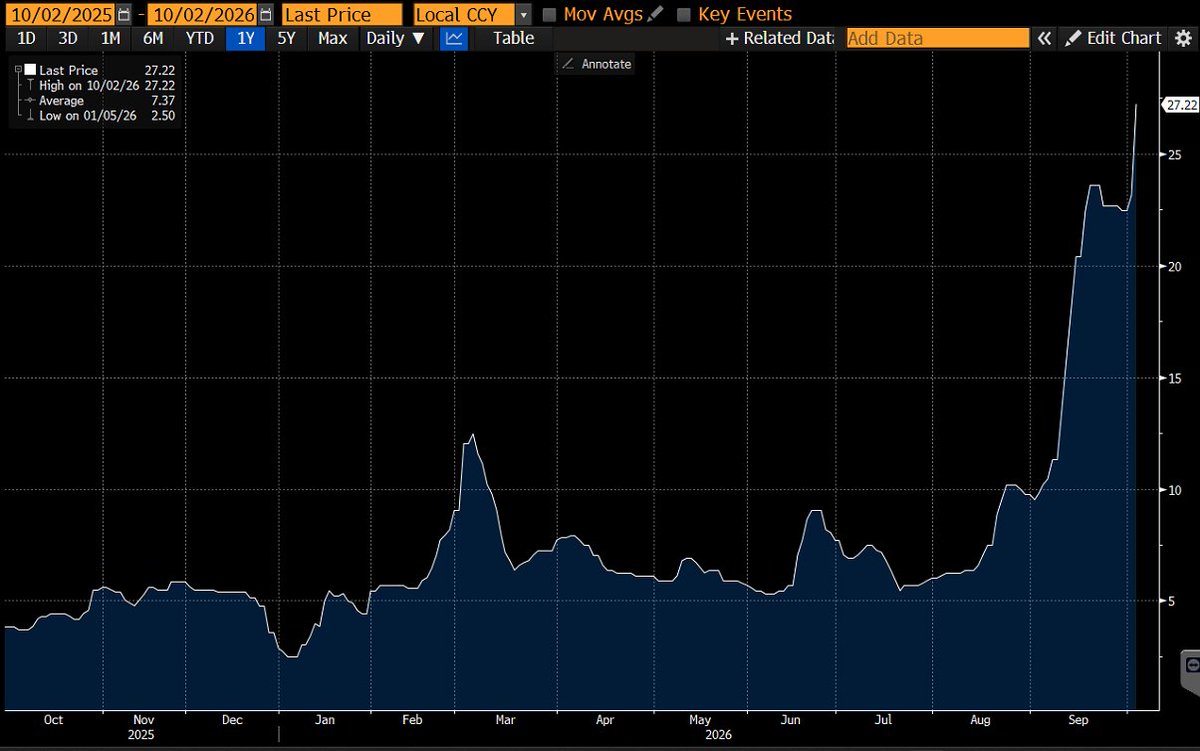Click the start date 10/02/2025 field
Image resolution: width=1200 pixels, height=751 pixels.
pyautogui.click(x=58, y=15)
